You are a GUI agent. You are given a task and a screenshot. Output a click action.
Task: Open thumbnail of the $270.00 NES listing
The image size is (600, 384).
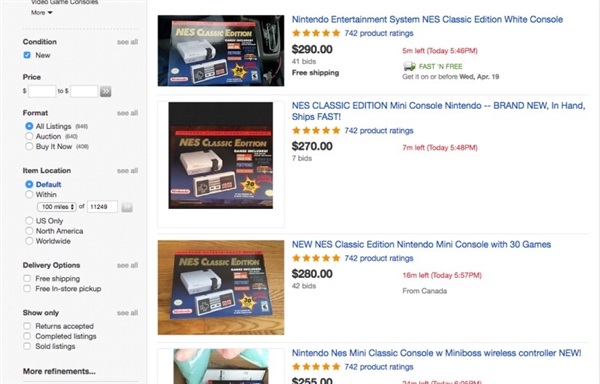point(221,155)
